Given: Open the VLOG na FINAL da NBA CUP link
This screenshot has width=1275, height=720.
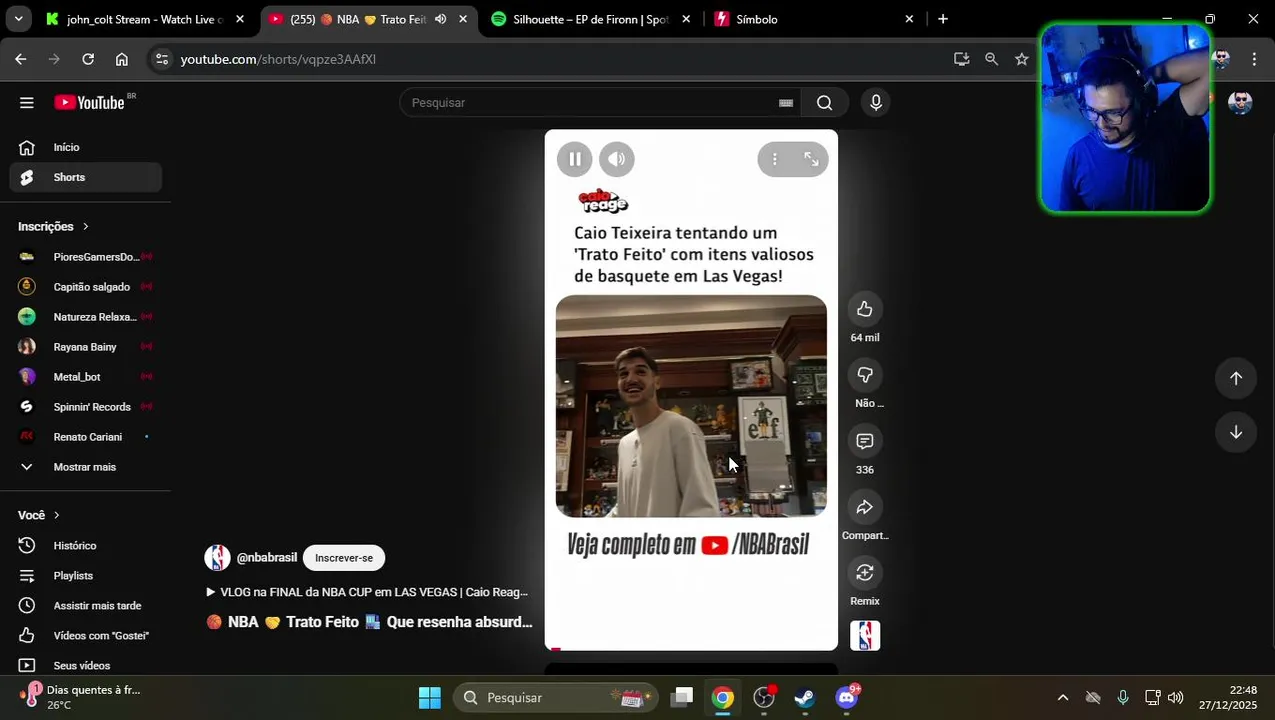Looking at the screenshot, I should pyautogui.click(x=367, y=592).
